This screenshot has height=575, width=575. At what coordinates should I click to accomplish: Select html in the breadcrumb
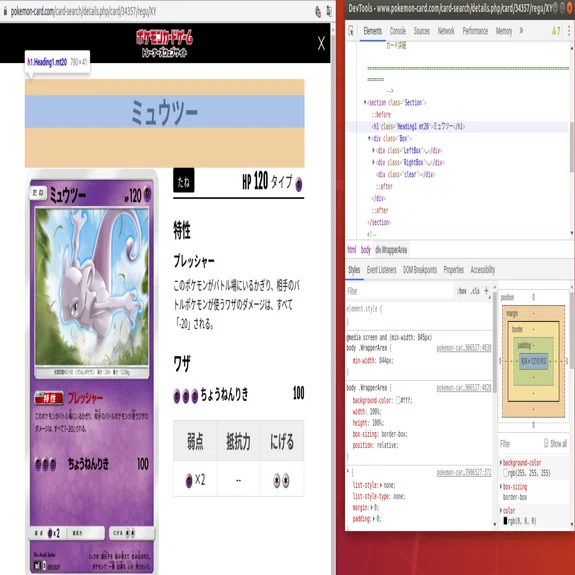tap(352, 250)
